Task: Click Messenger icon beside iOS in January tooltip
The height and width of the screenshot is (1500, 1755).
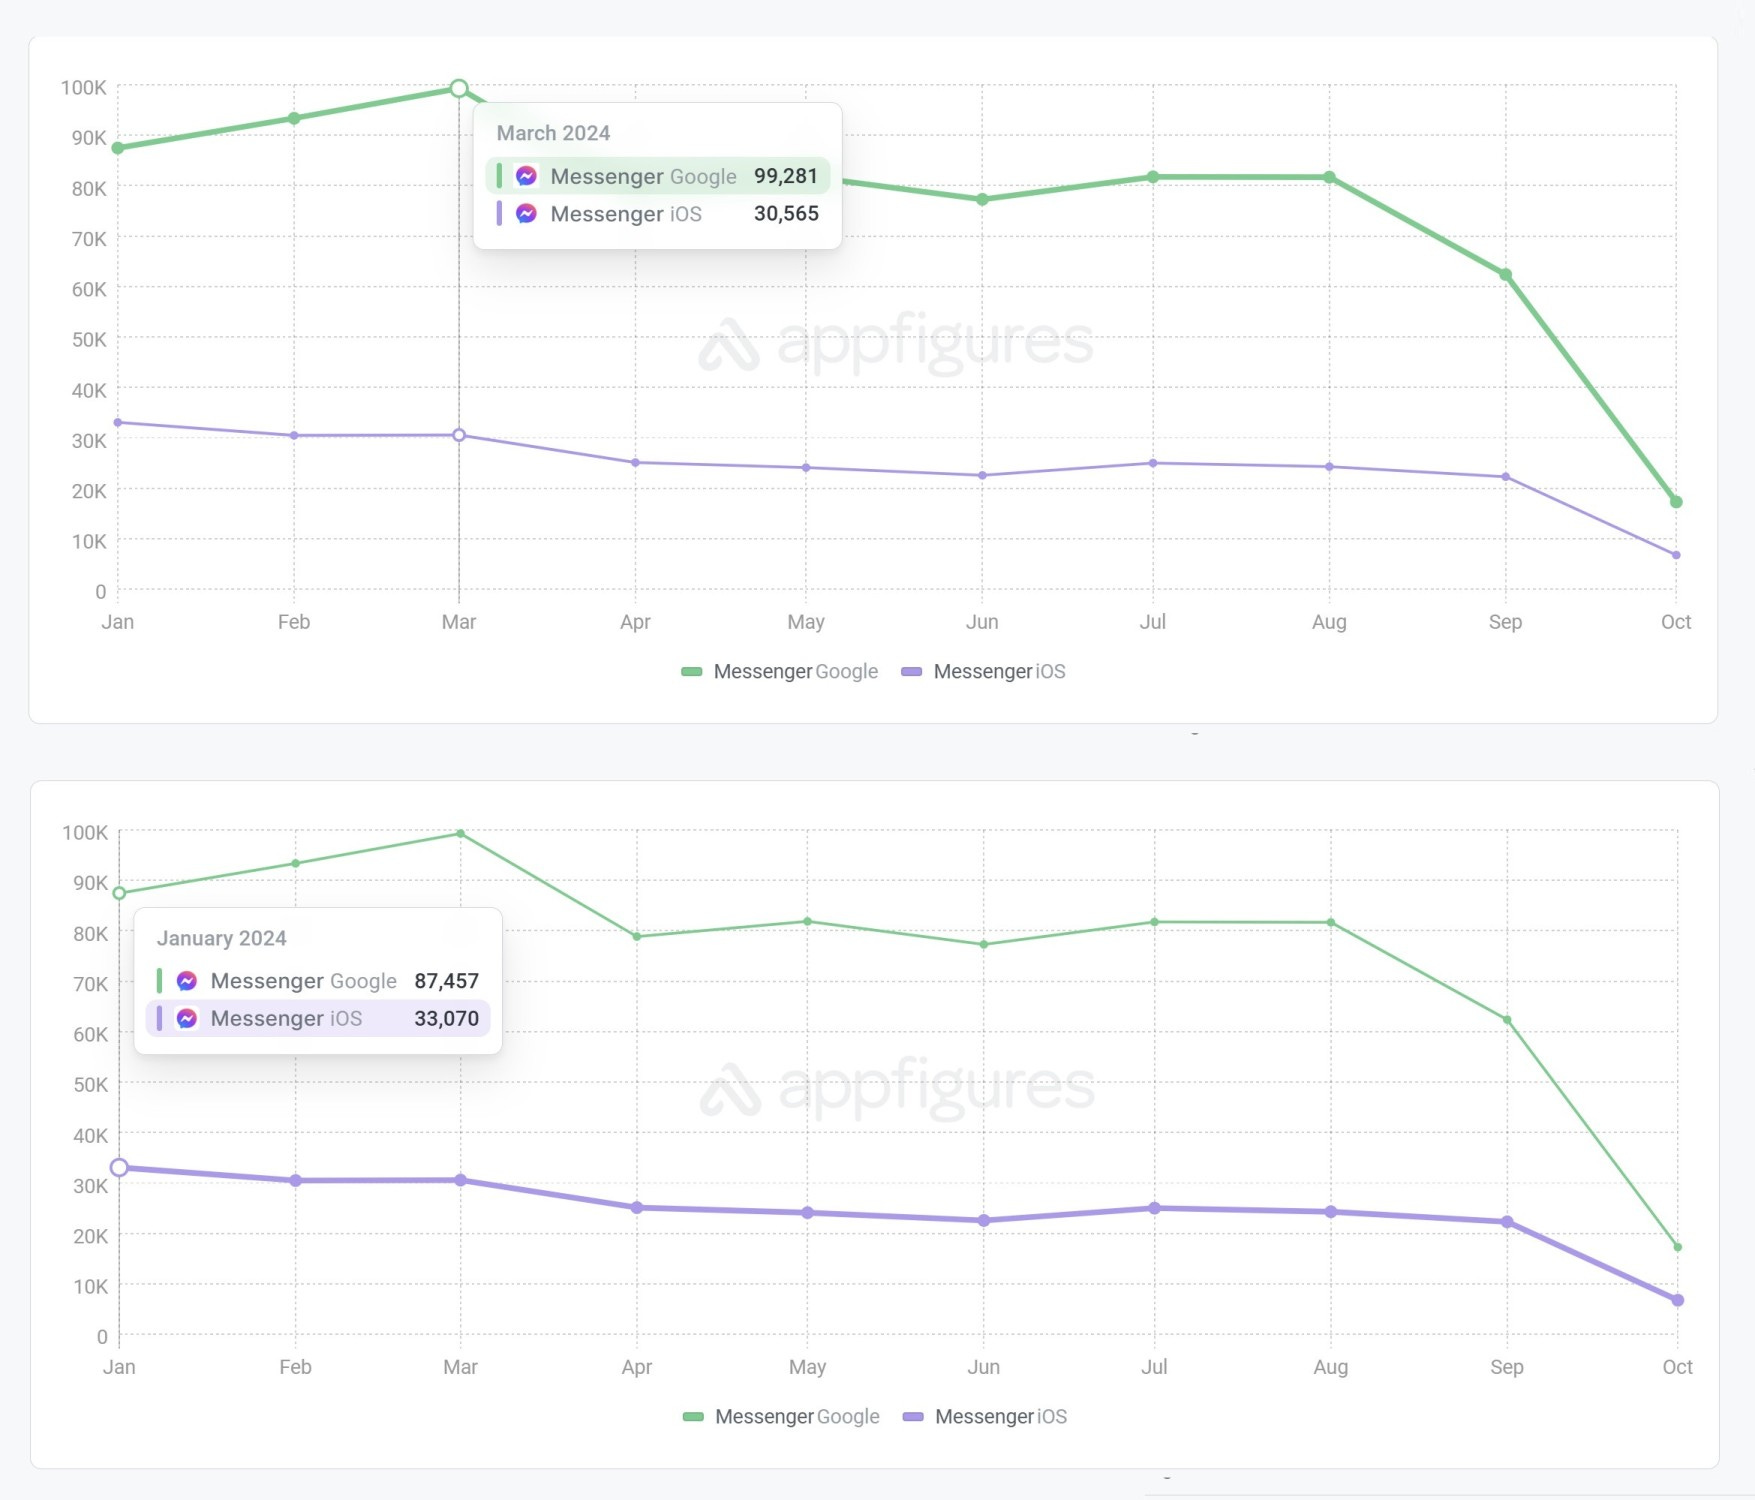Action: [x=187, y=1019]
